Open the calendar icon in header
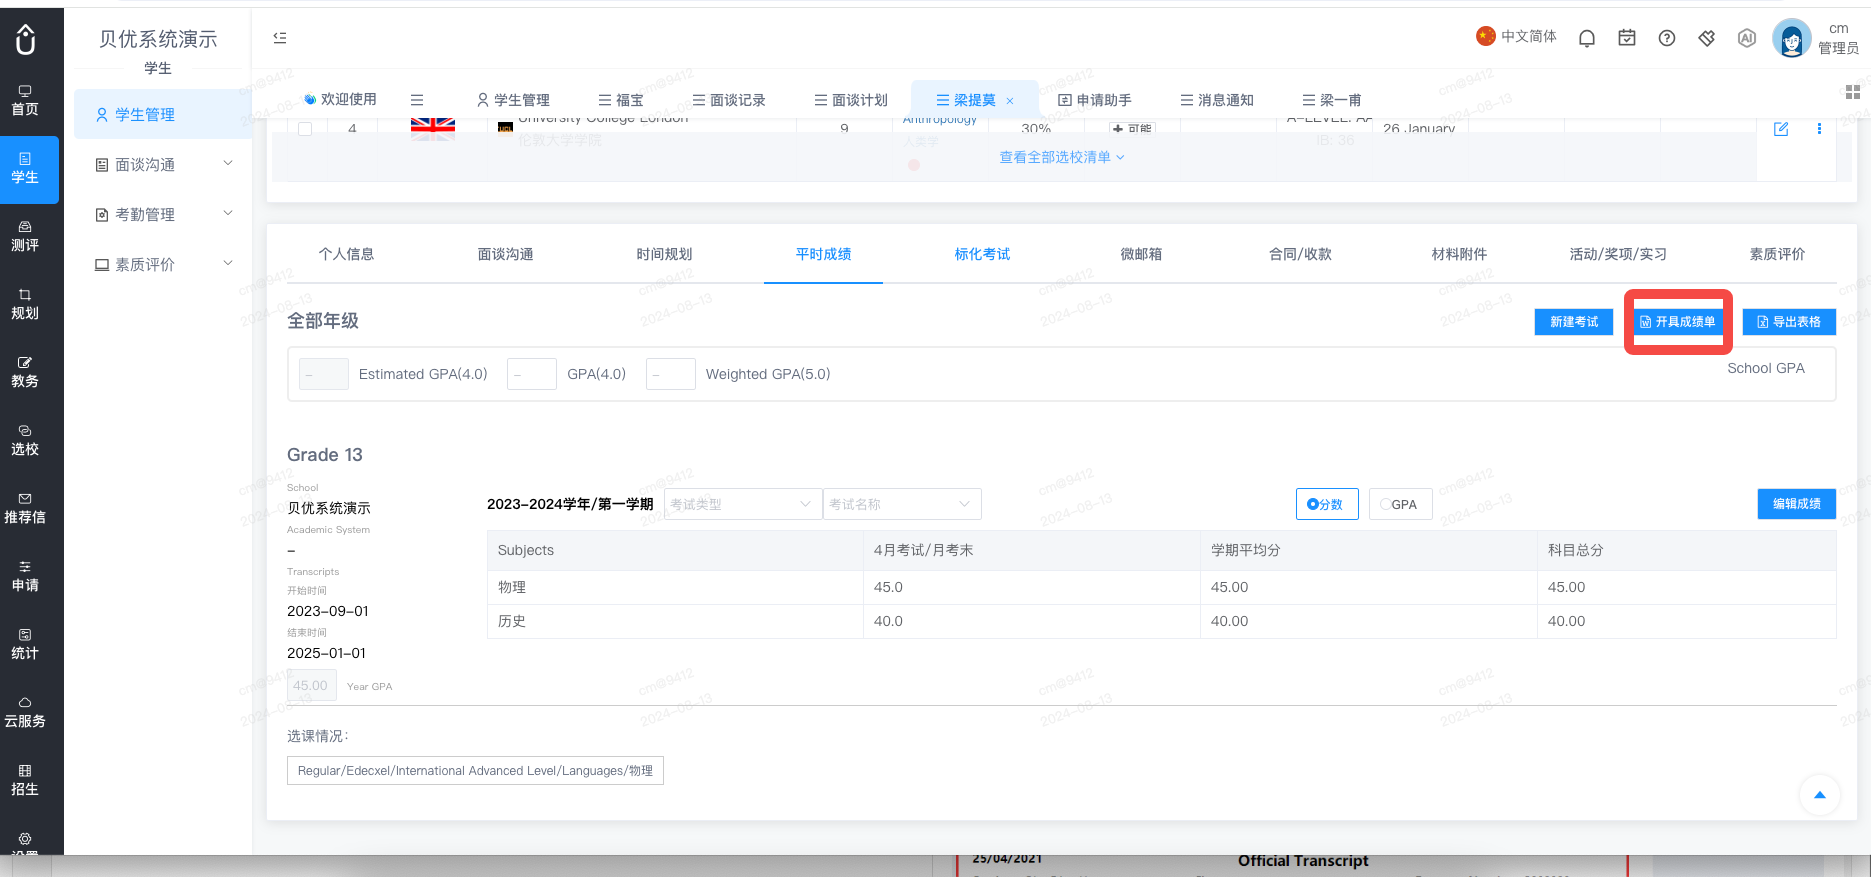Image resolution: width=1871 pixels, height=877 pixels. pyautogui.click(x=1627, y=38)
